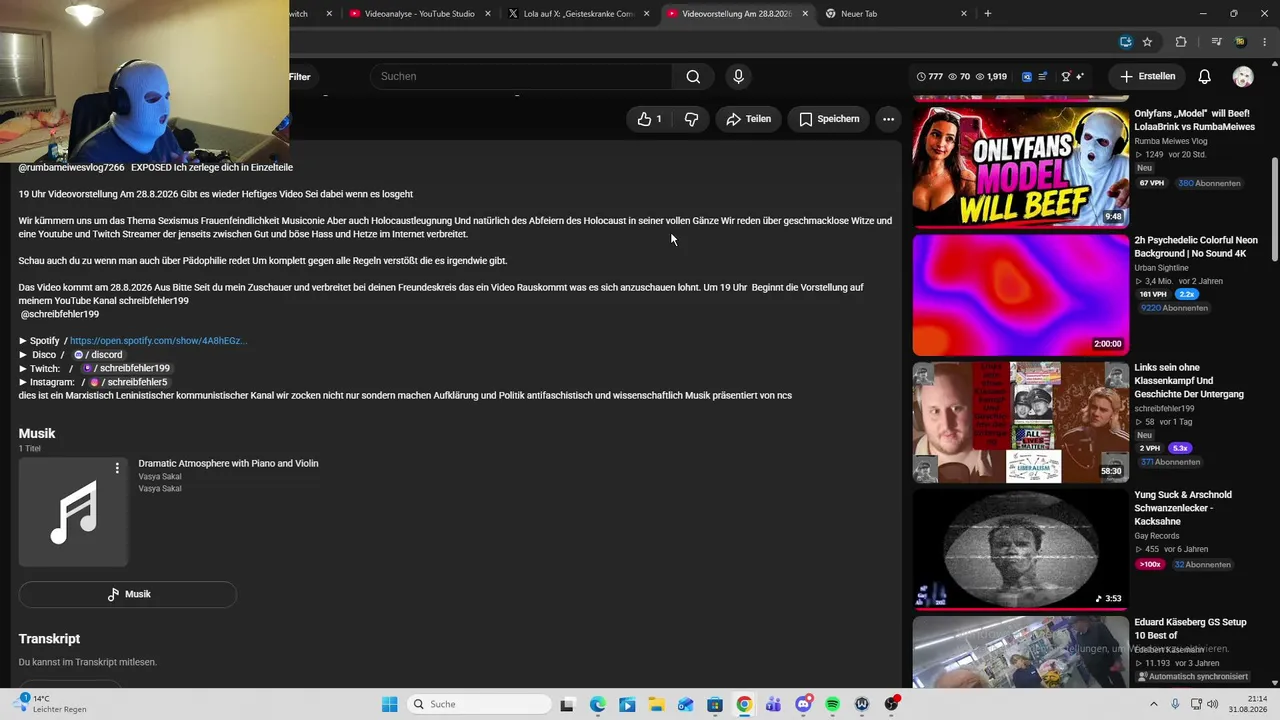Open the discord link in description

tap(98, 355)
